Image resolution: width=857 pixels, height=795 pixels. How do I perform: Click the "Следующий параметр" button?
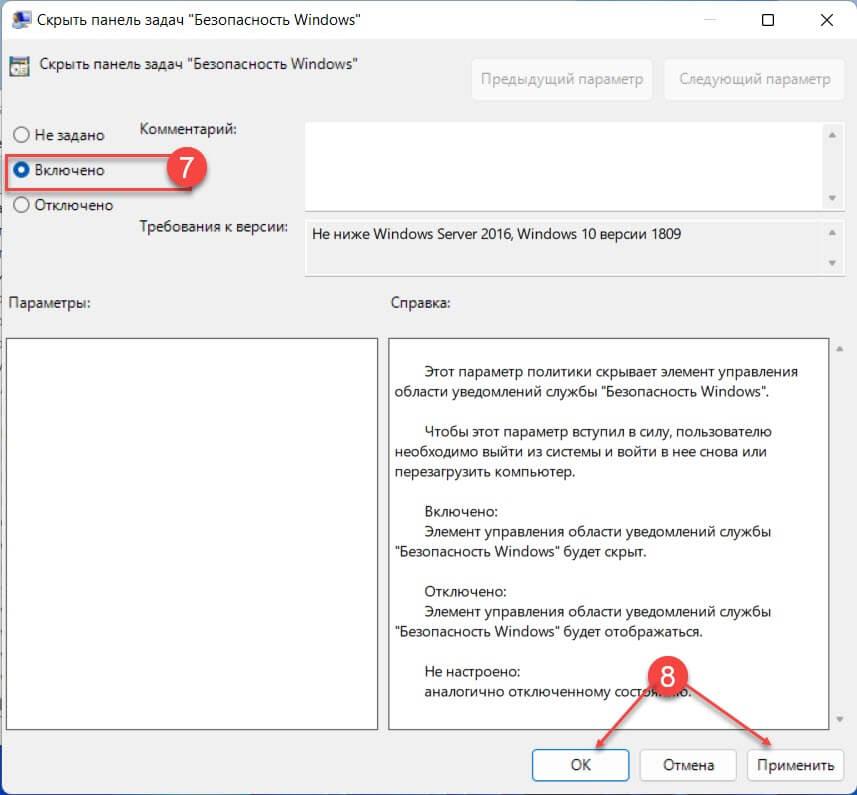click(x=754, y=79)
